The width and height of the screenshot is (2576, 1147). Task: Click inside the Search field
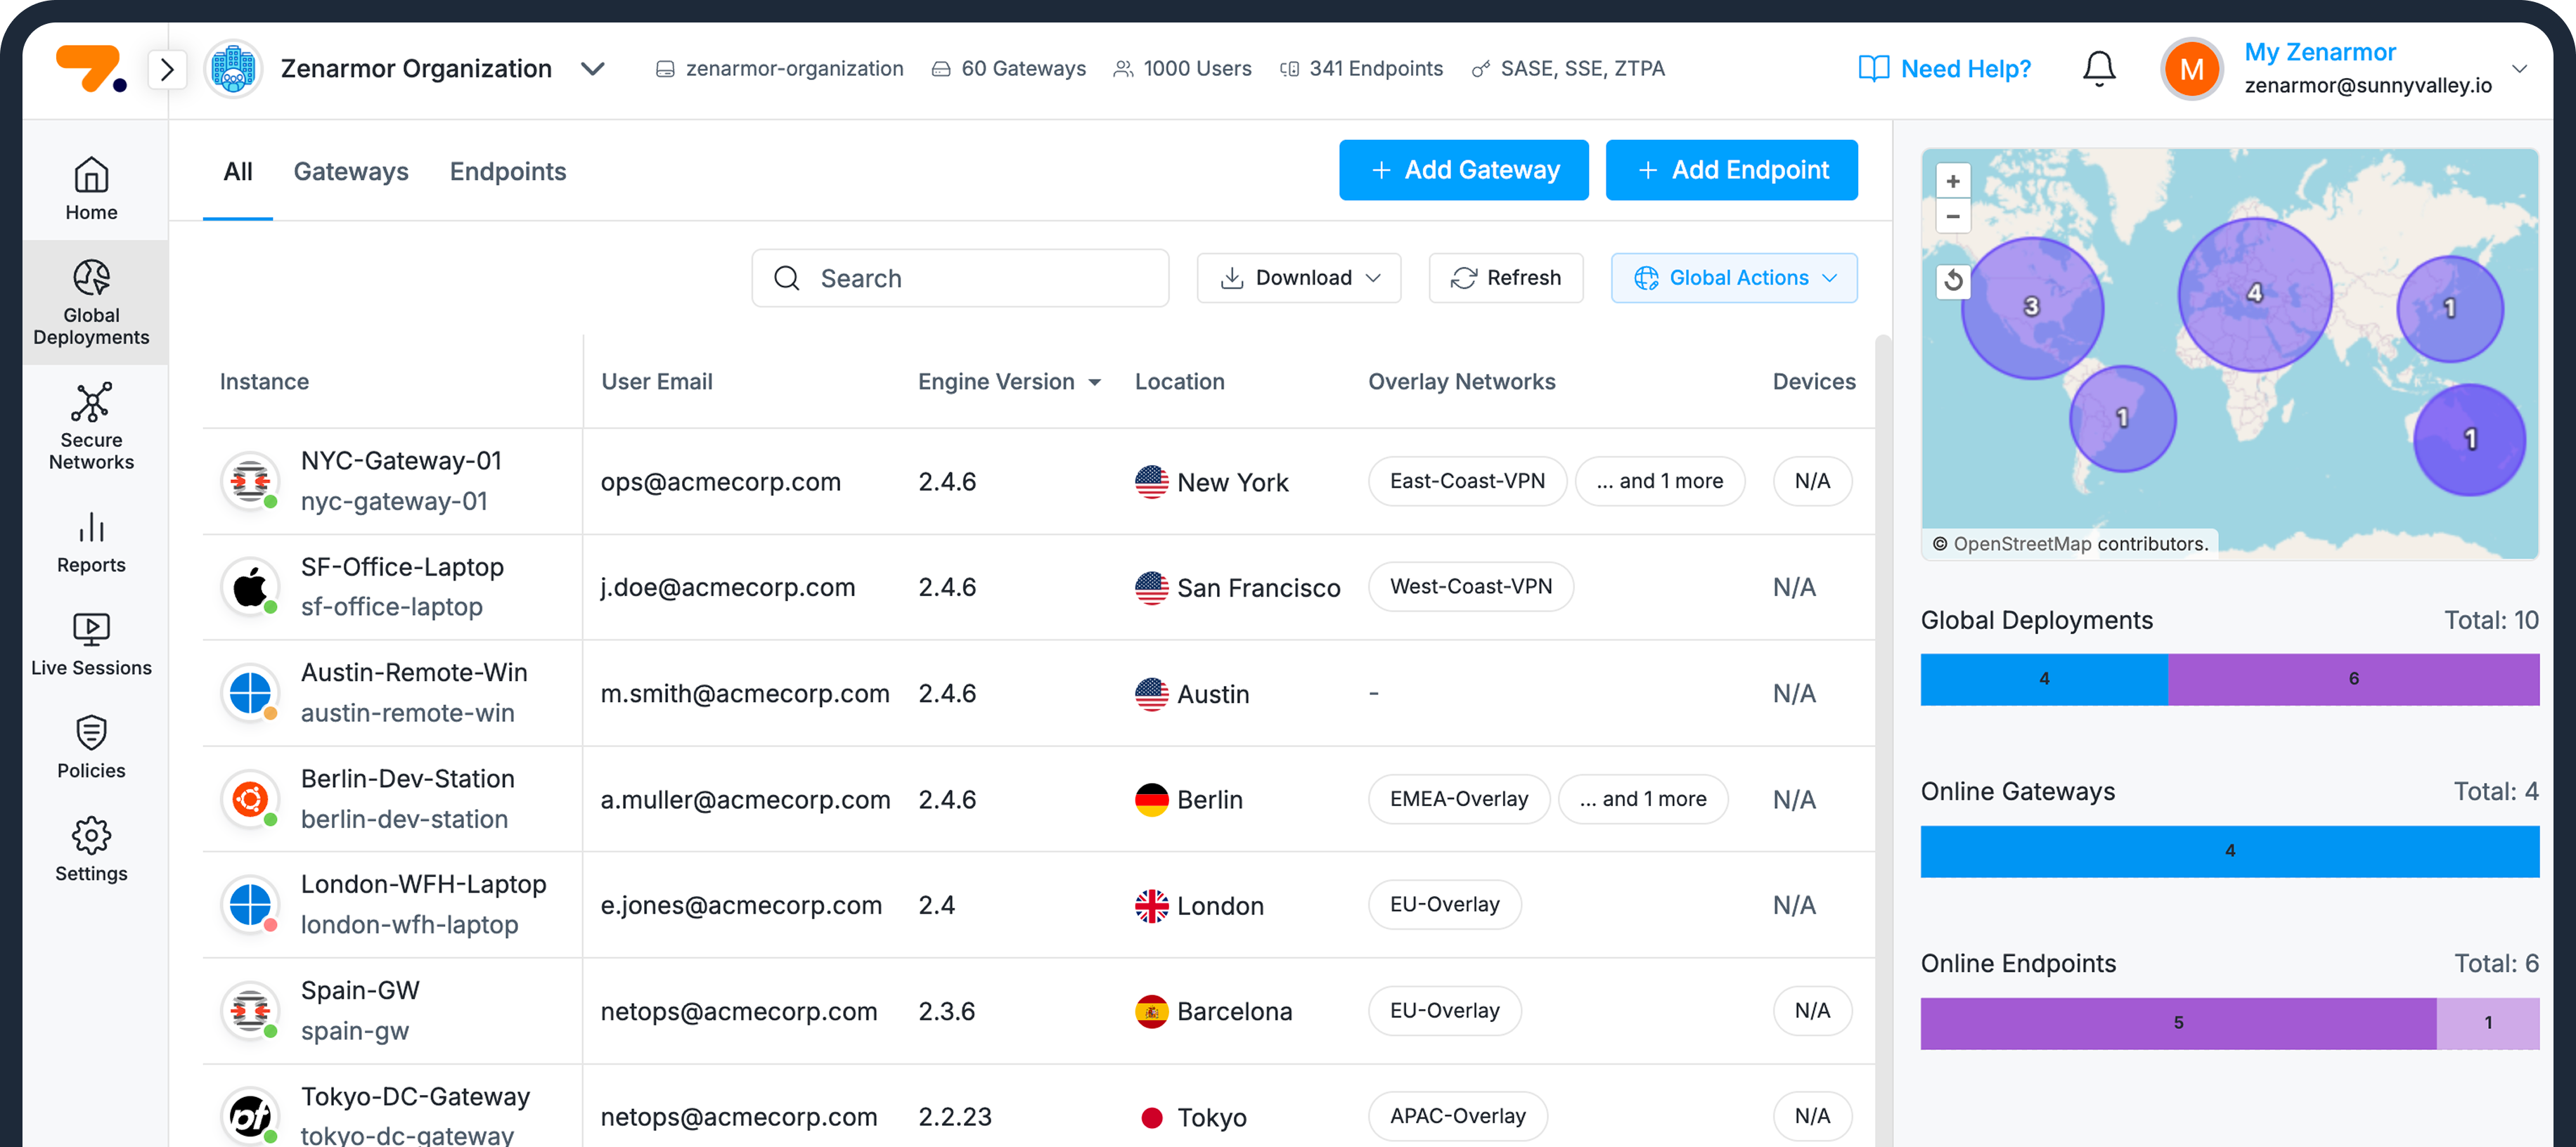click(960, 277)
